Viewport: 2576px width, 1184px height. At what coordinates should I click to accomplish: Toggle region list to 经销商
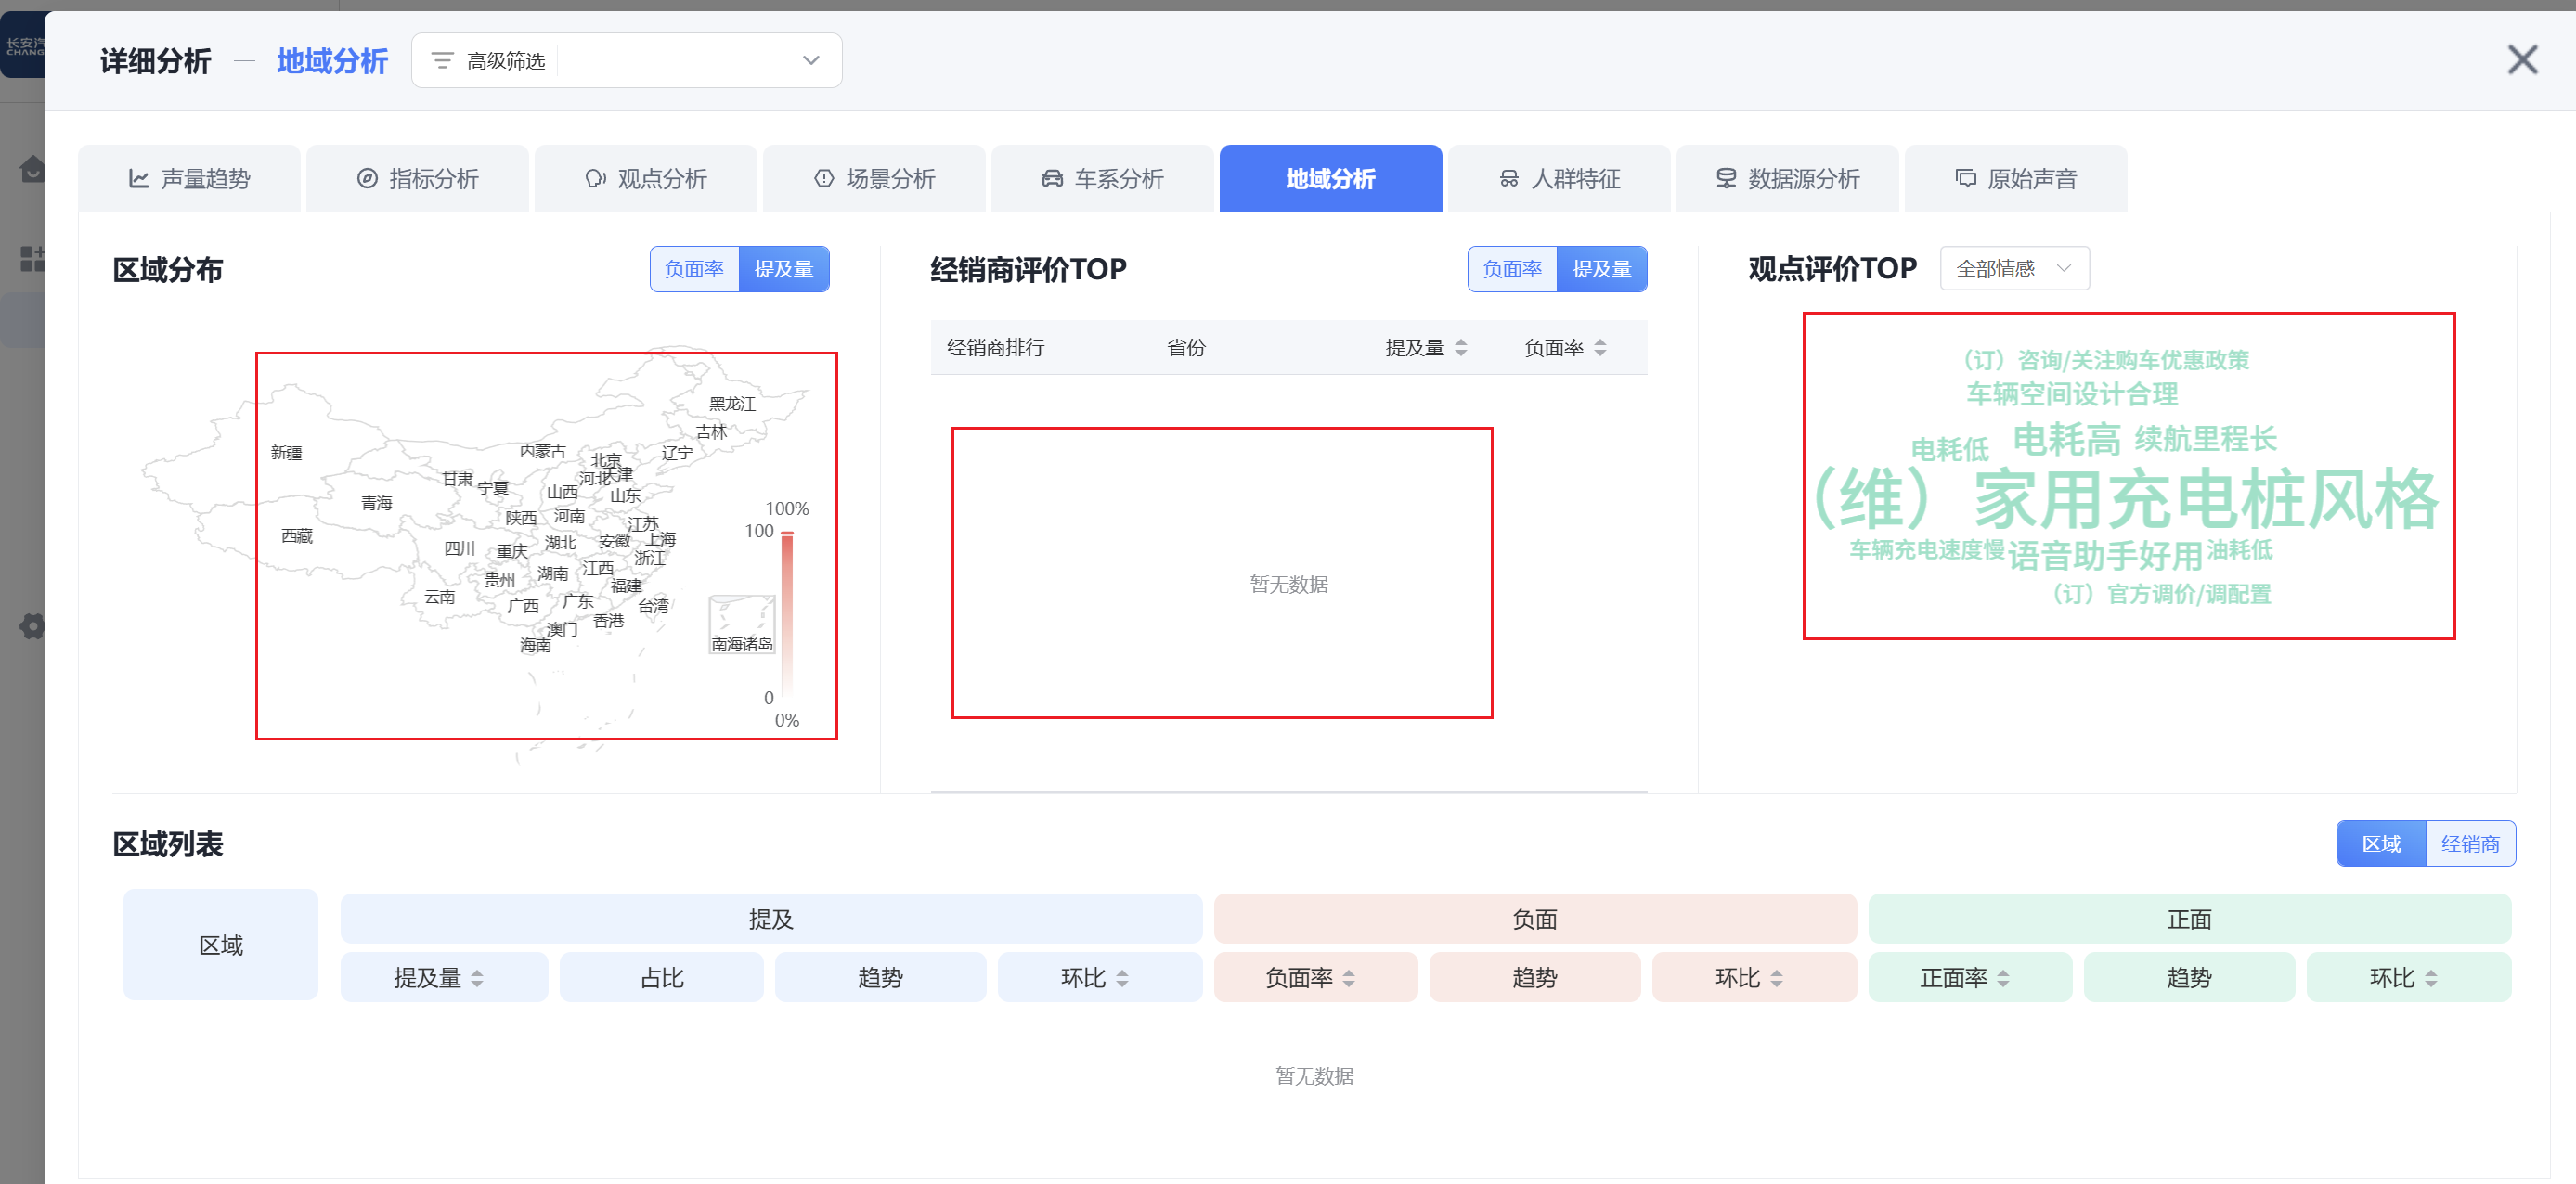click(x=2469, y=843)
